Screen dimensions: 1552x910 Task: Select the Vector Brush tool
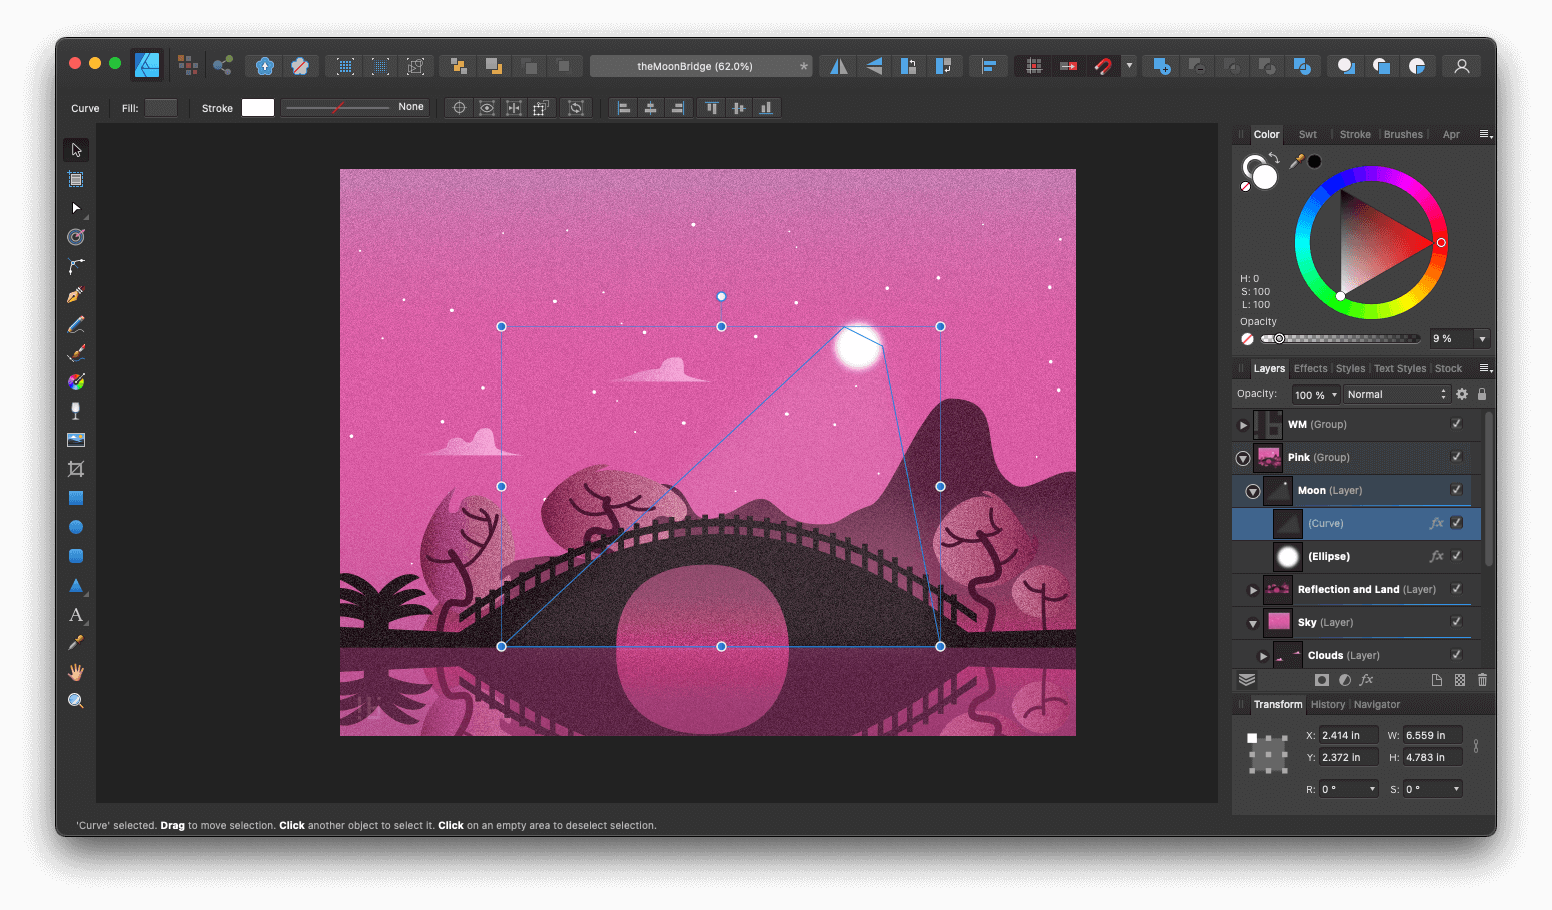coord(76,352)
